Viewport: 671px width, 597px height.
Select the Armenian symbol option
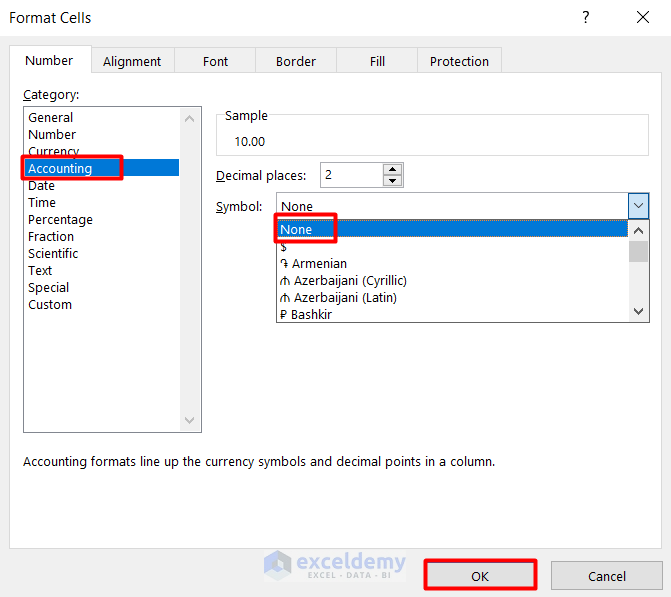pos(319,264)
